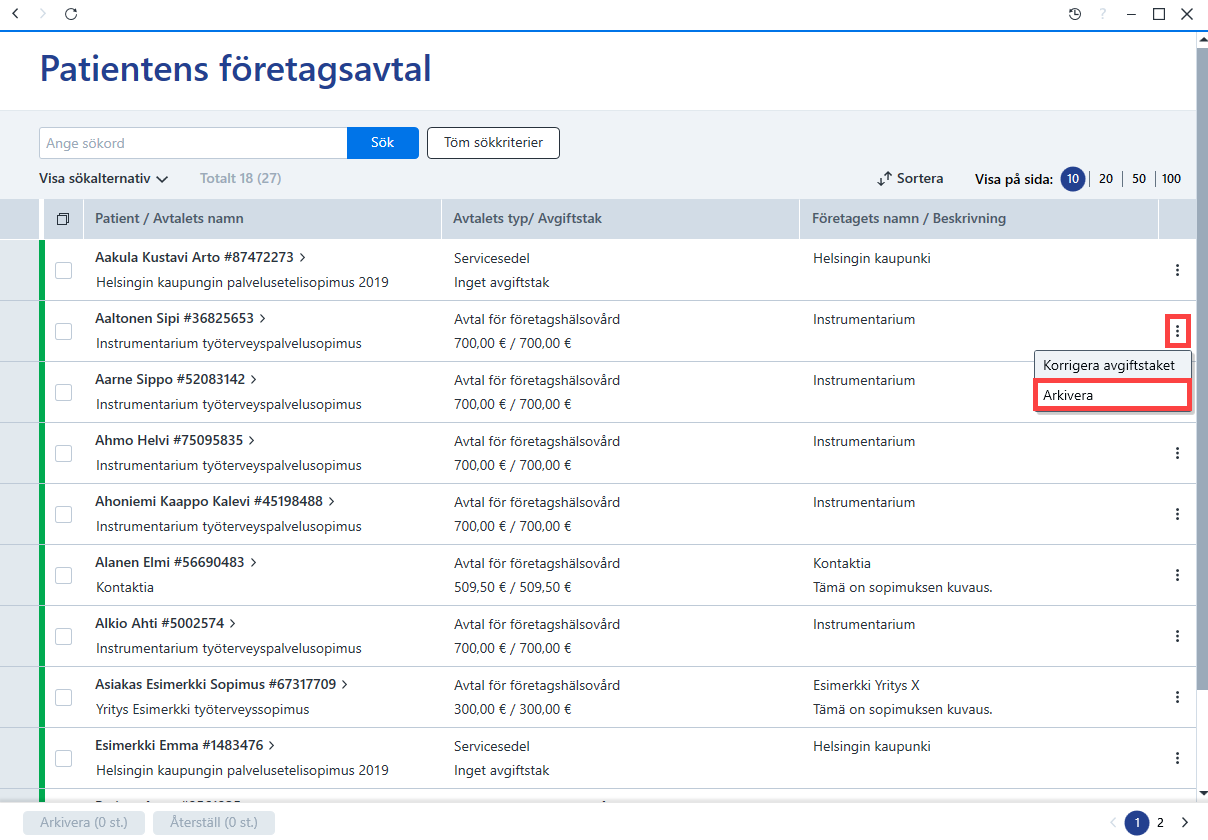Go to previous page arrow
Viewport: 1208px width, 840px height.
point(1113,823)
